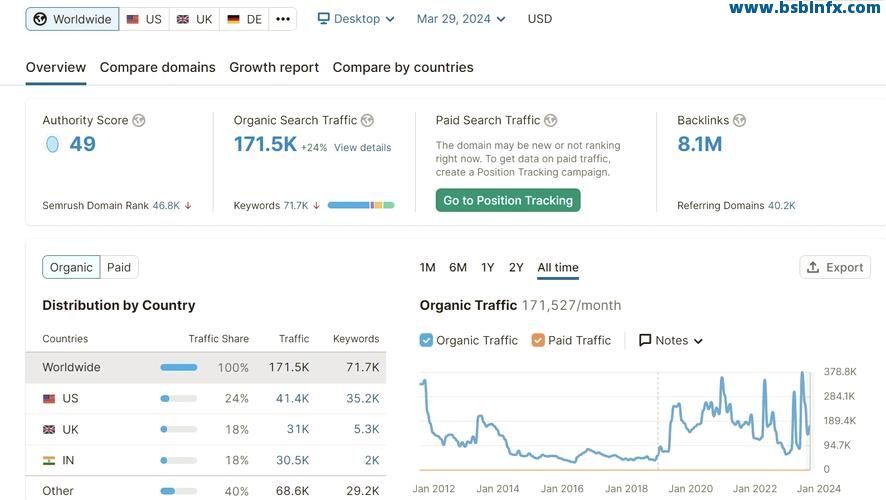886x500 pixels.
Task: Click the Export upload icon
Action: 813,267
